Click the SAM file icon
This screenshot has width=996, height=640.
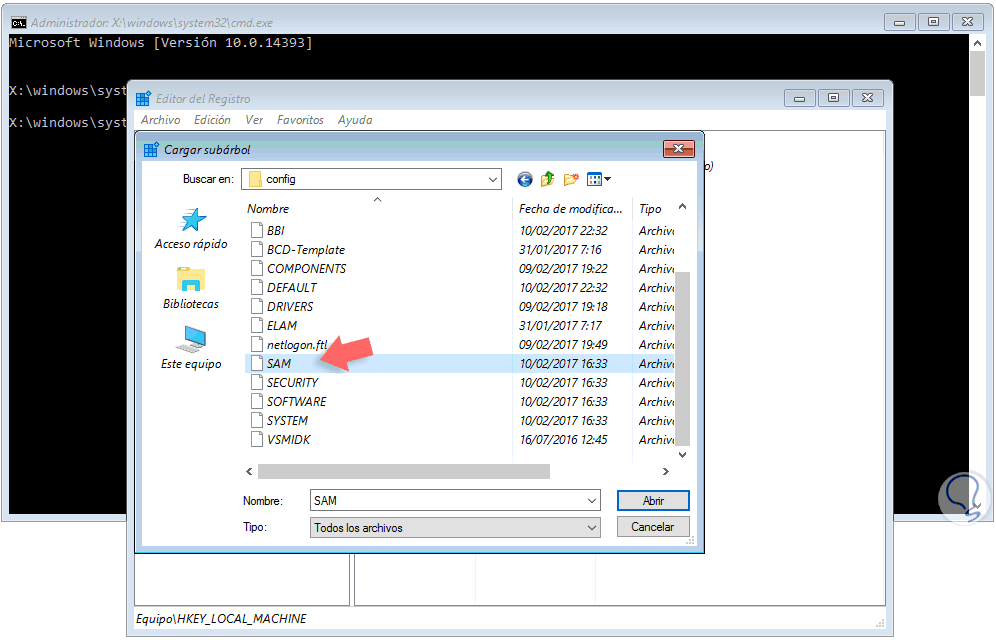pos(257,363)
